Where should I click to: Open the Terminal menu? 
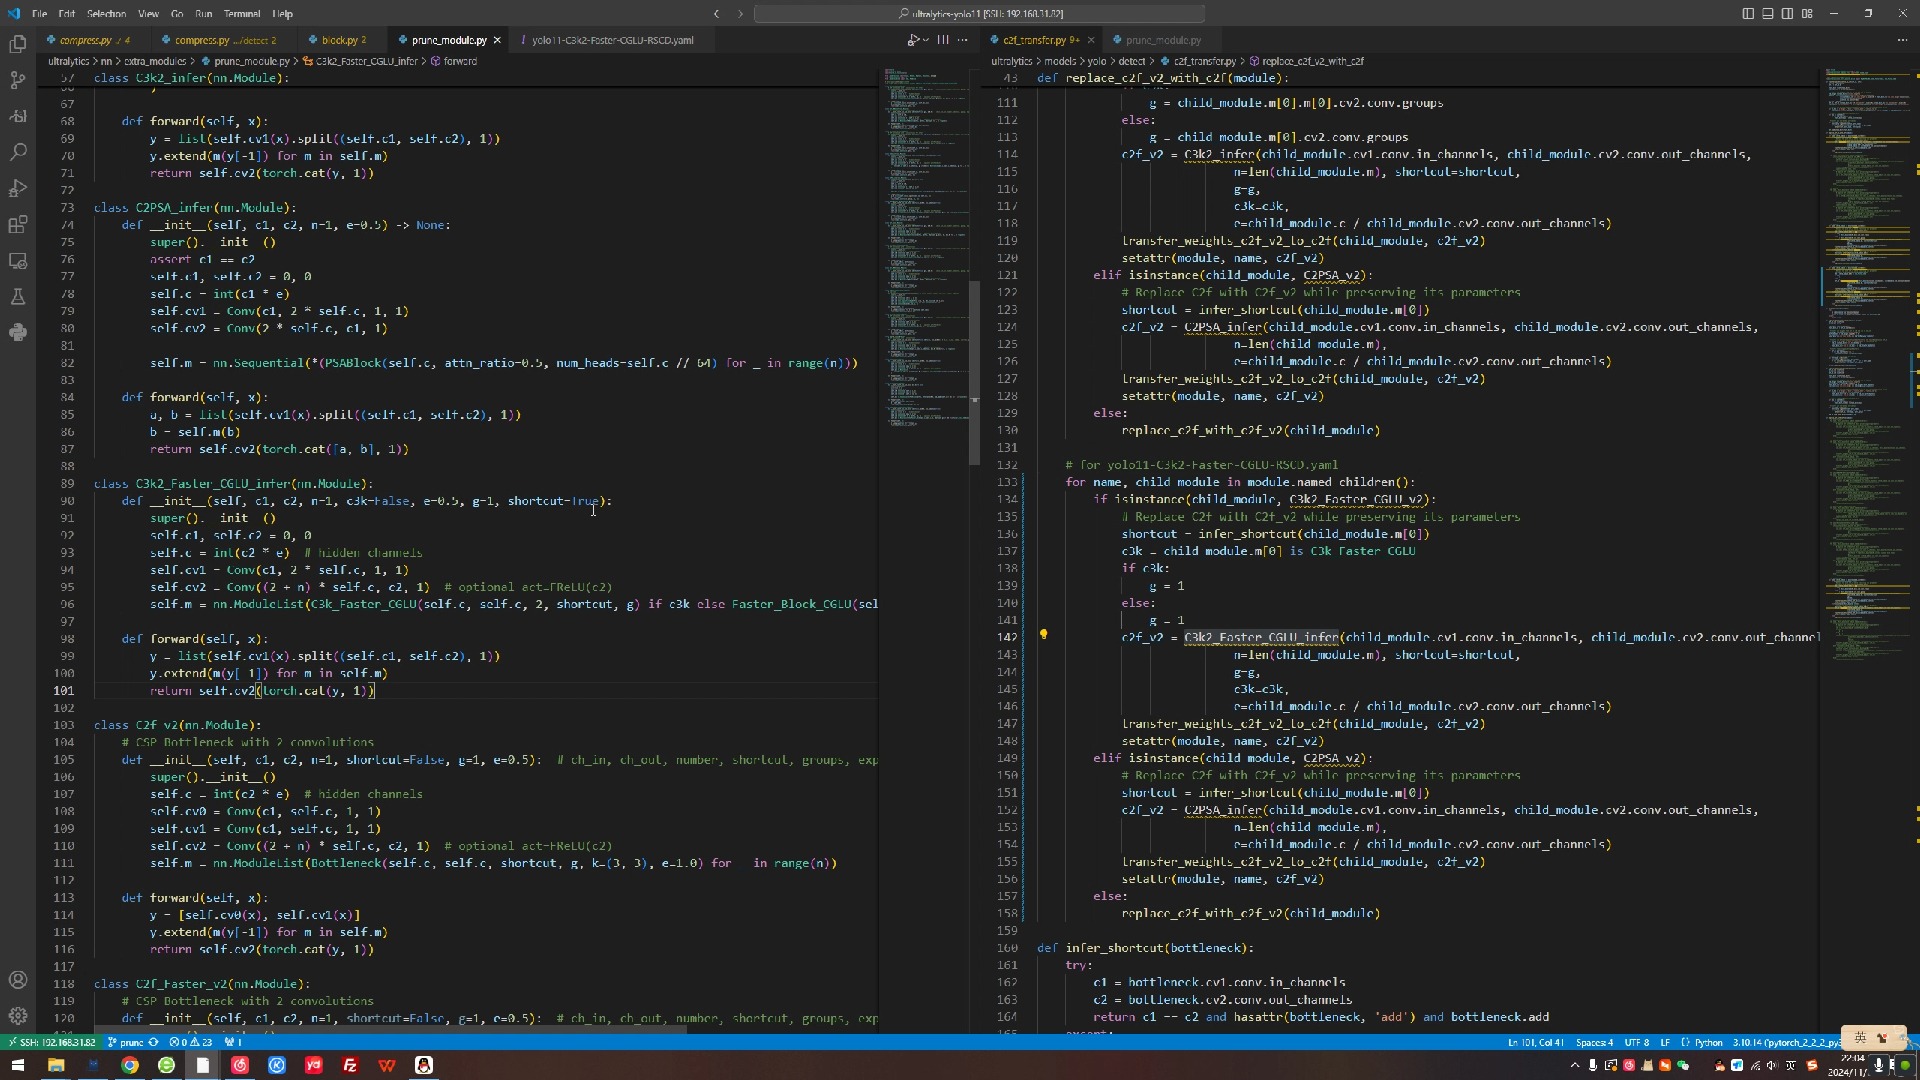pos(241,14)
